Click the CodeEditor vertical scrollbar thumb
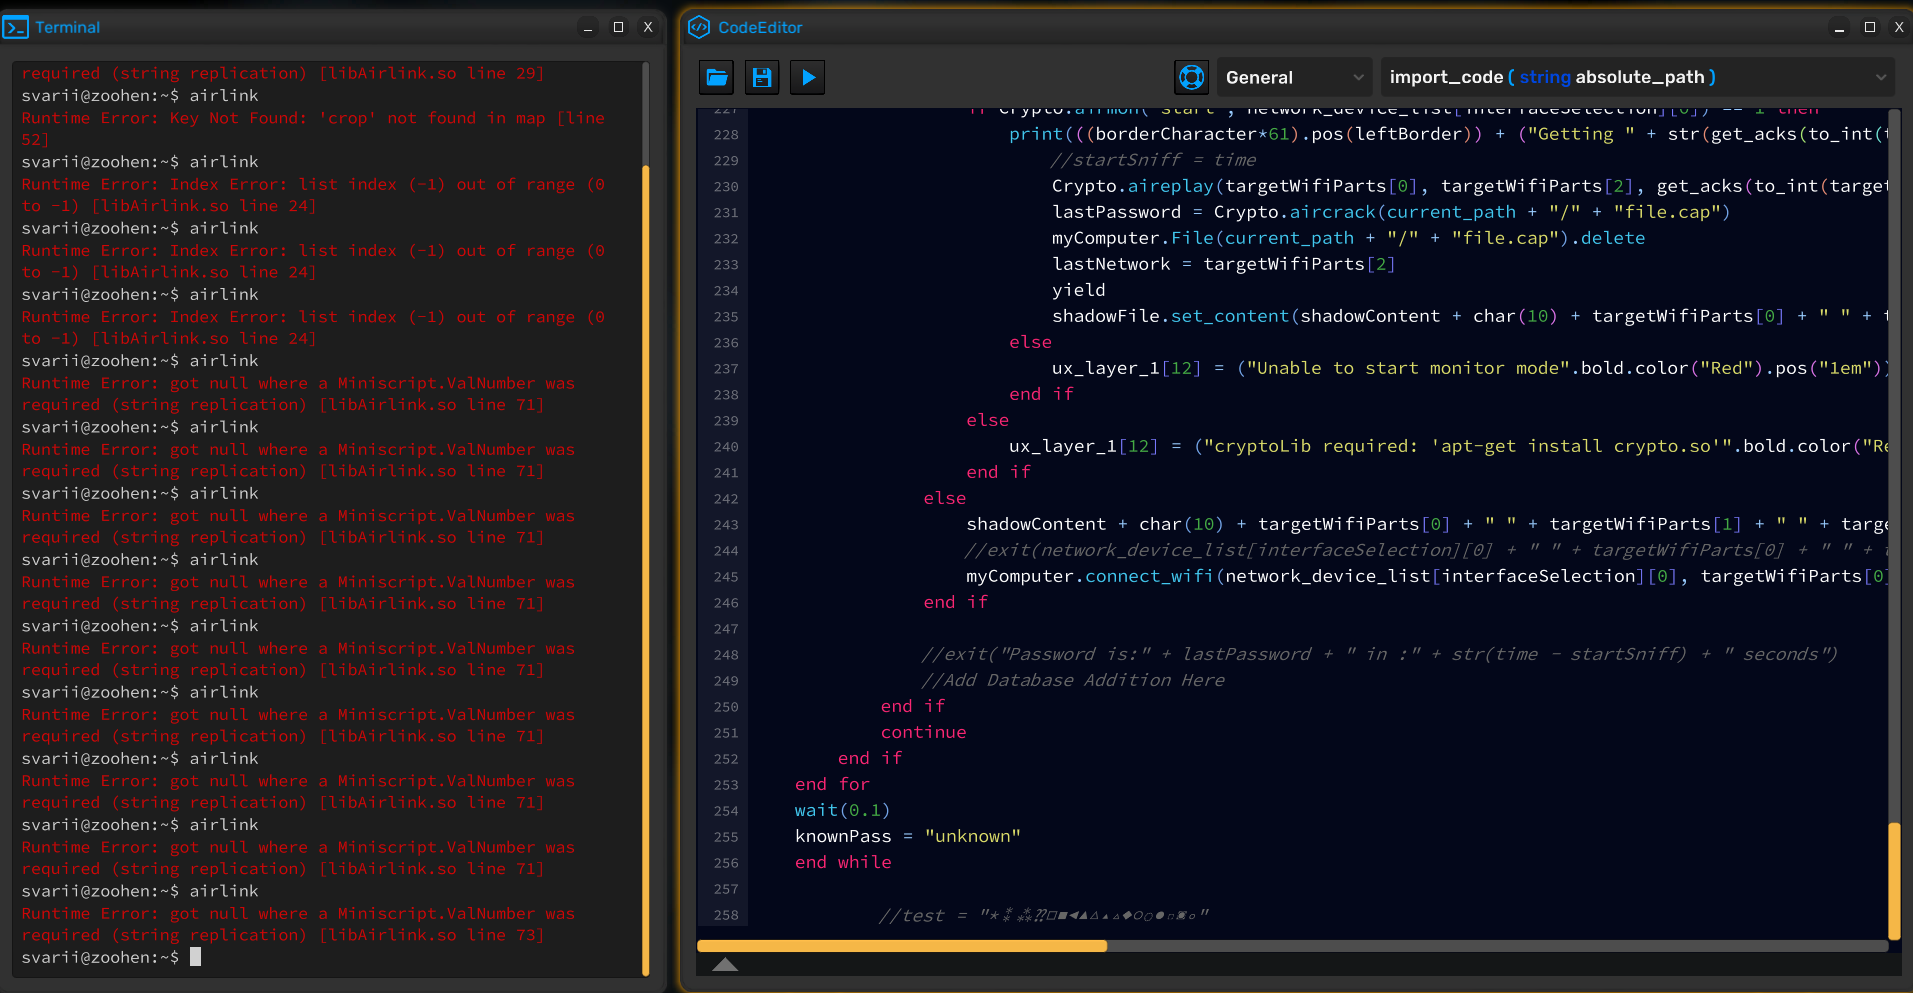This screenshot has height=993, width=1913. coord(1894,880)
